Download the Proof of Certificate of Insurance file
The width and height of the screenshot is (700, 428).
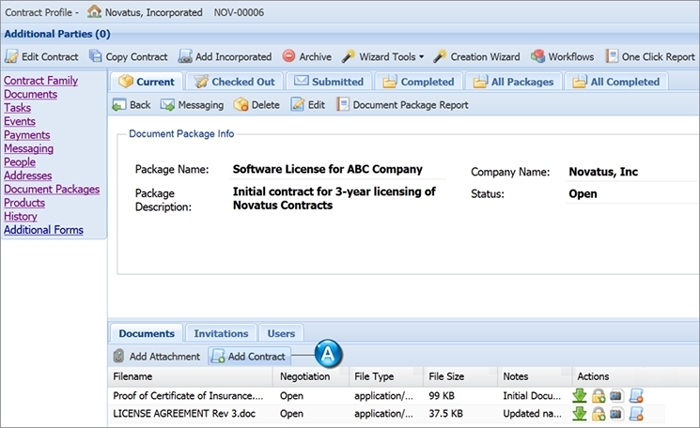click(x=579, y=396)
